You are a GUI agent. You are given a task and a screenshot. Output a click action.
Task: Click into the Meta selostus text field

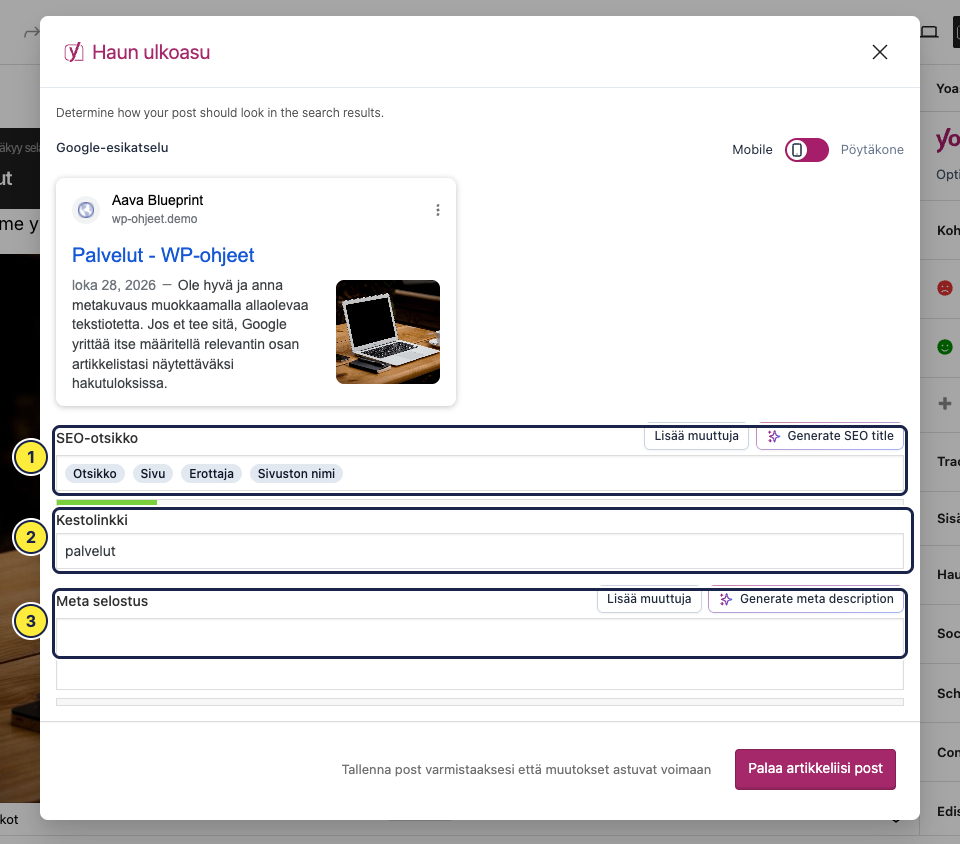tap(479, 654)
